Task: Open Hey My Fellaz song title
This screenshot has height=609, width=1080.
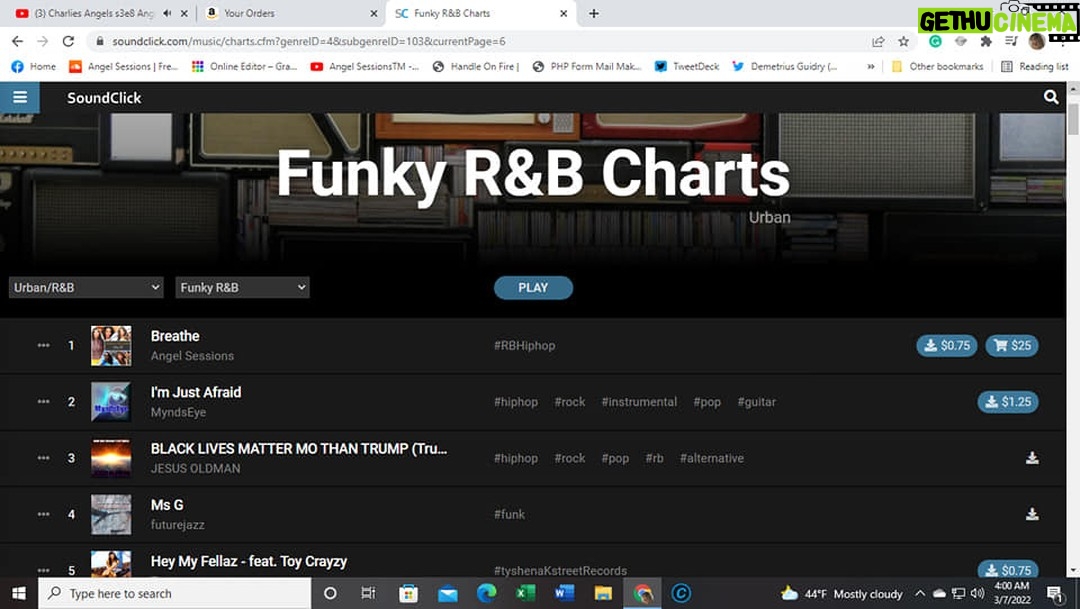Action: click(x=249, y=561)
